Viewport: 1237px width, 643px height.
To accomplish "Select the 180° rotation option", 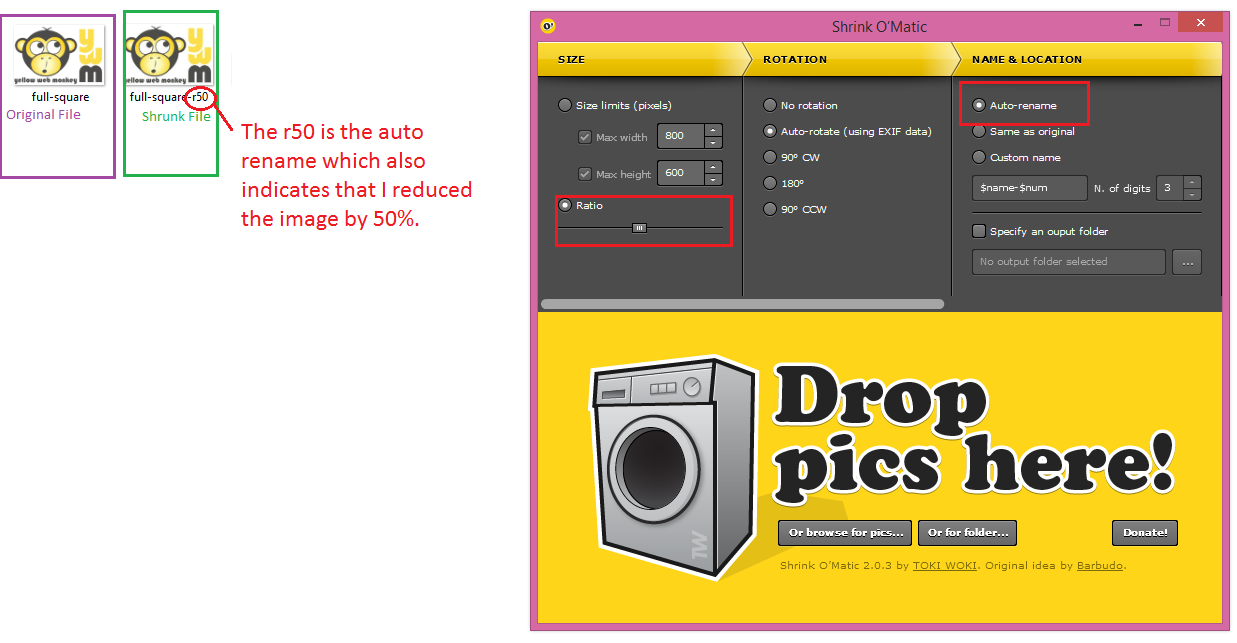I will pos(770,183).
